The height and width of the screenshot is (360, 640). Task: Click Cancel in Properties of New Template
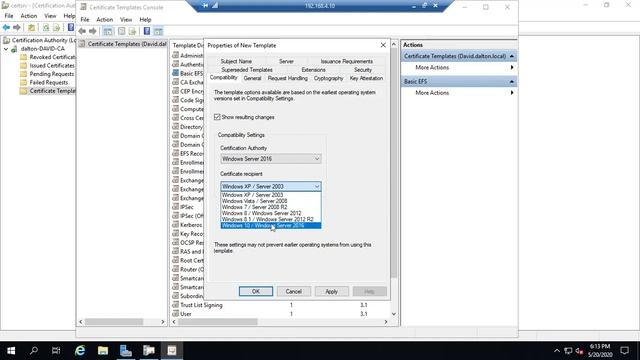(x=293, y=291)
